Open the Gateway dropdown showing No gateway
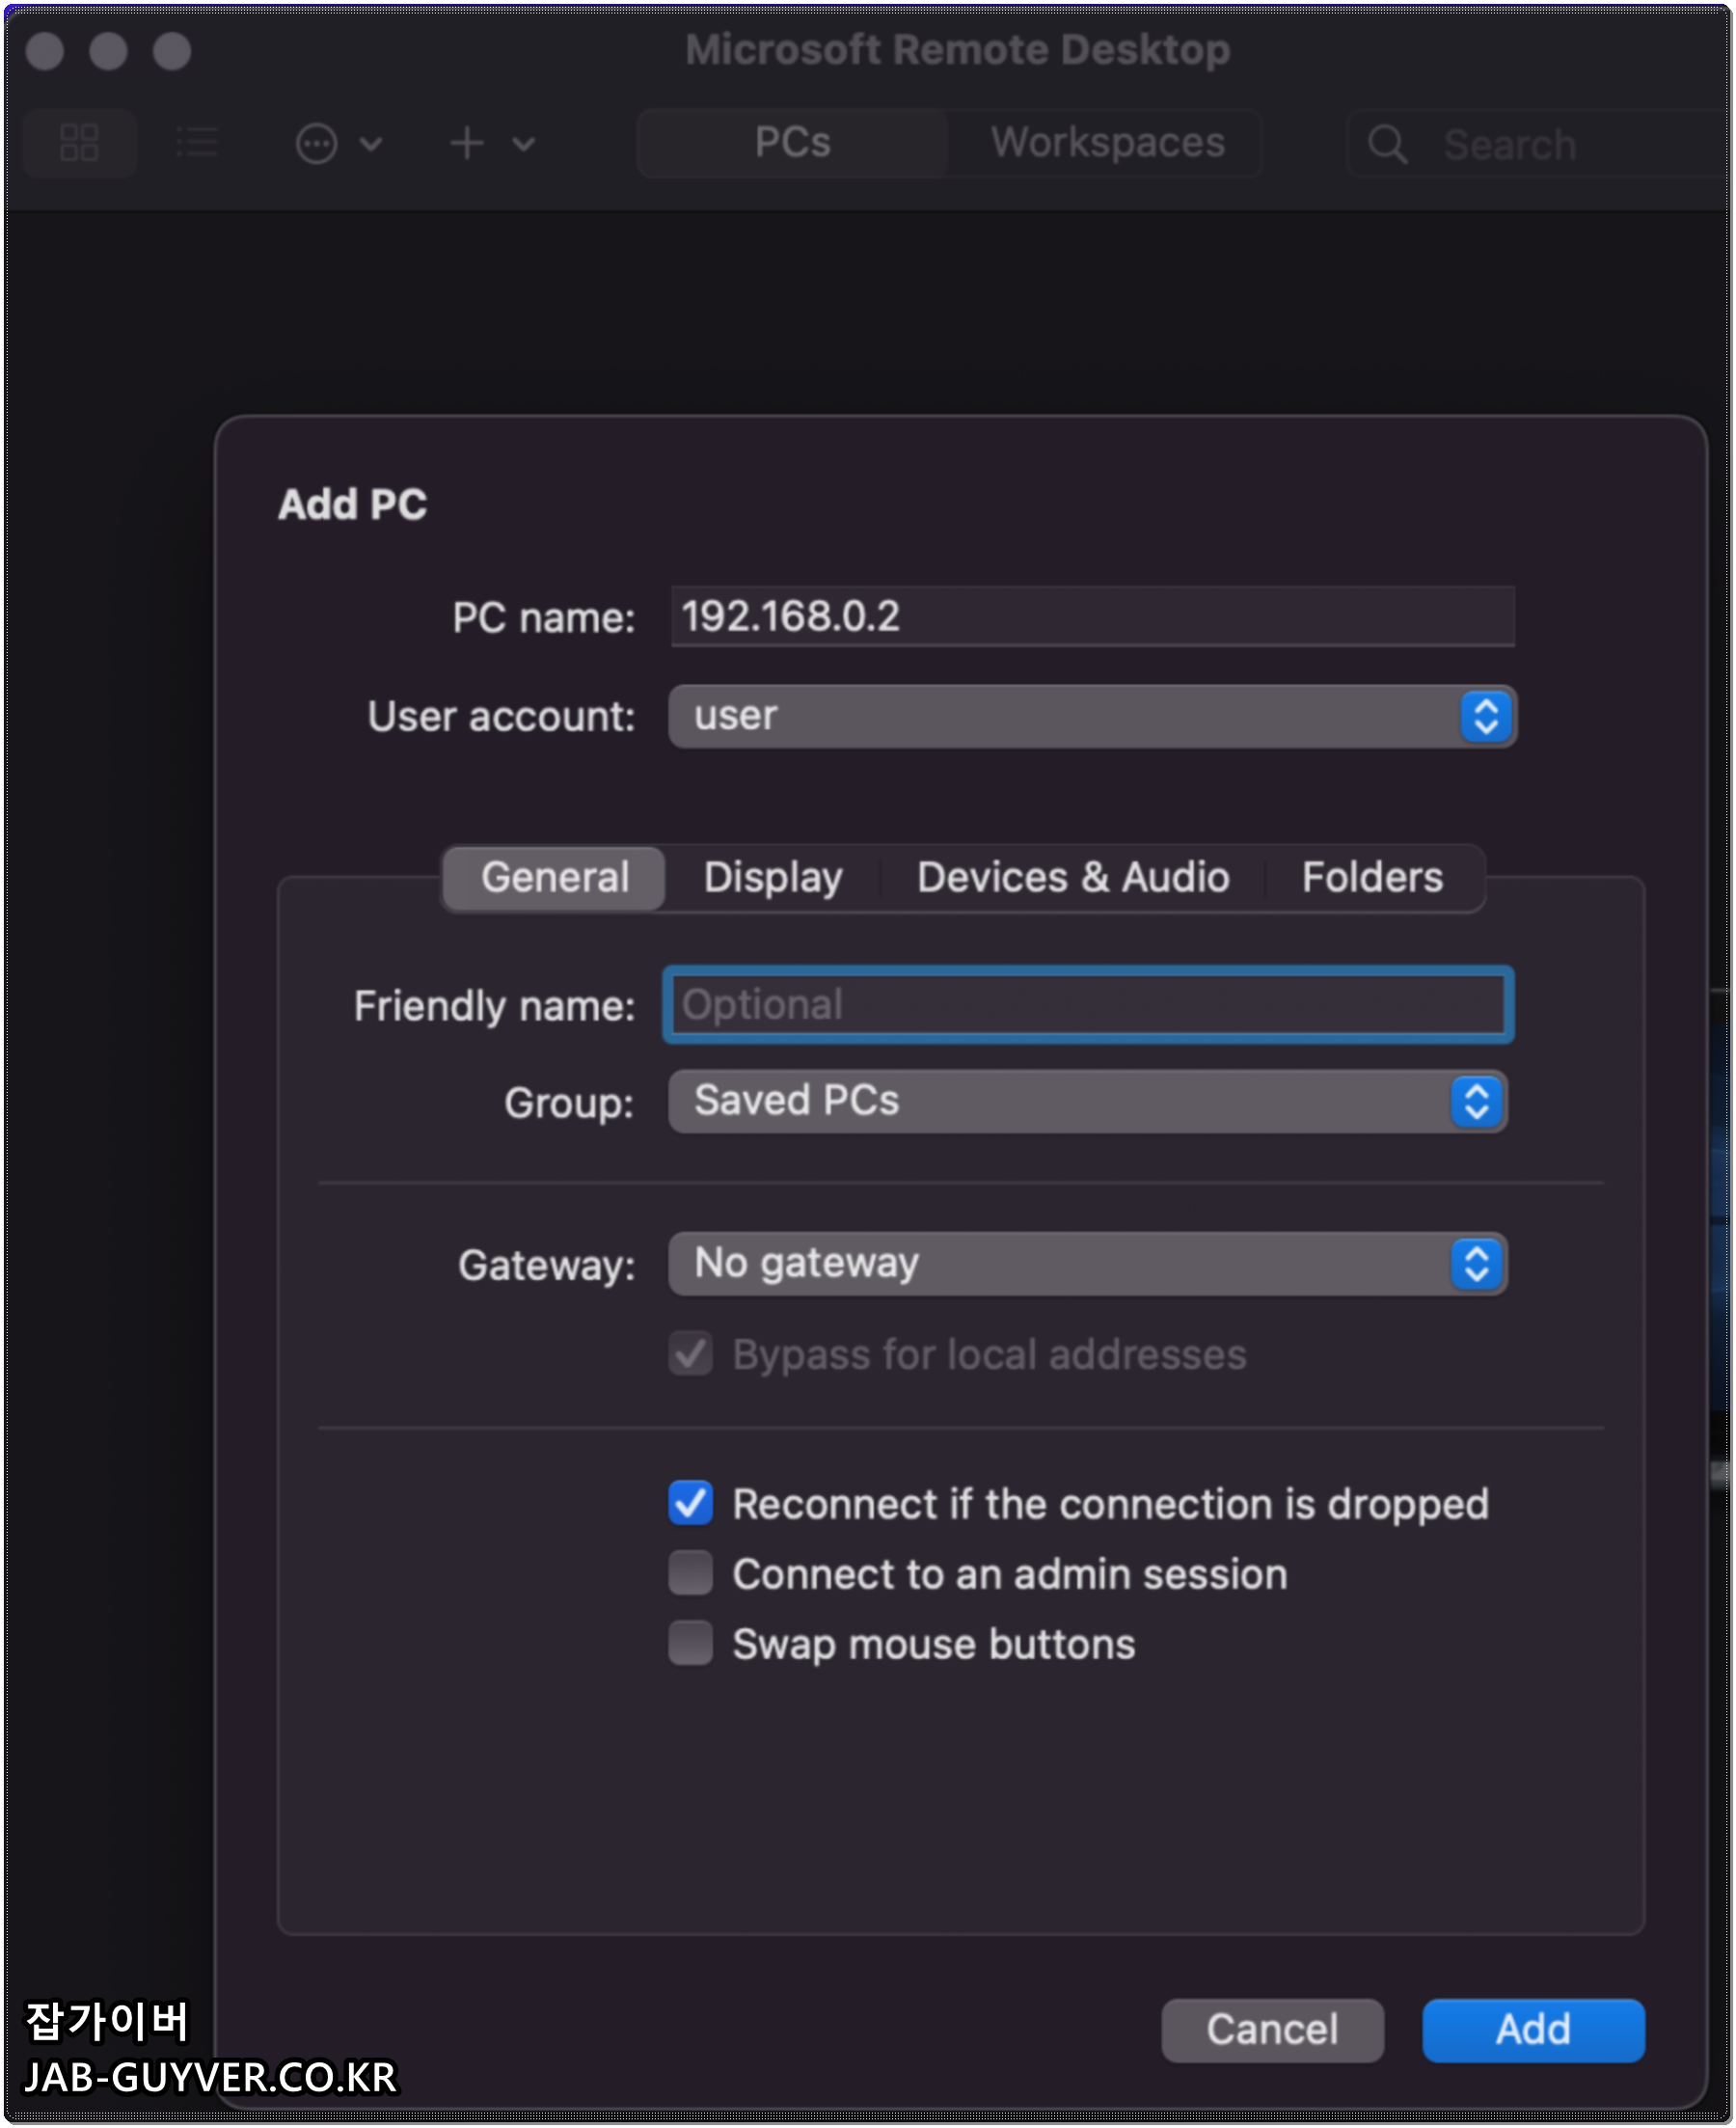This screenshot has width=1736, height=2128. point(1088,1264)
